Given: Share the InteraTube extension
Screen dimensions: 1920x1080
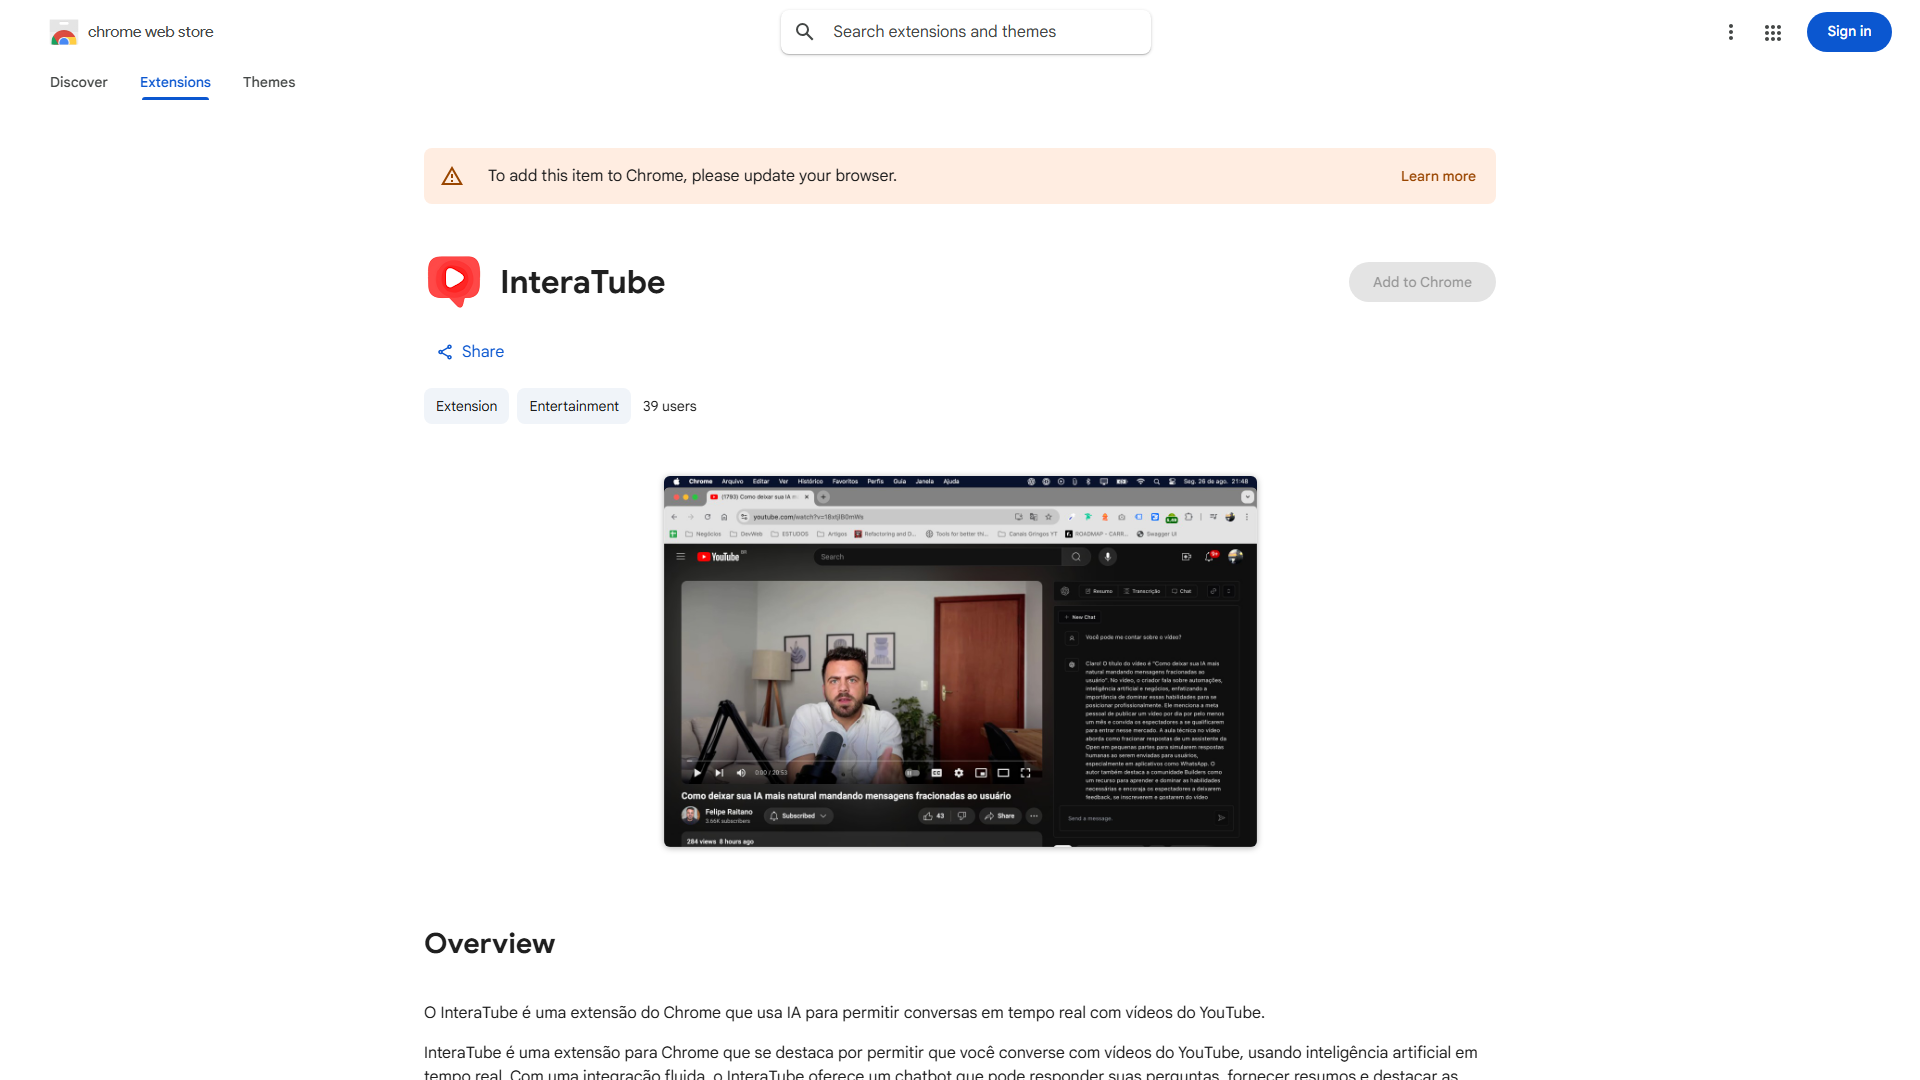Looking at the screenshot, I should (x=470, y=351).
